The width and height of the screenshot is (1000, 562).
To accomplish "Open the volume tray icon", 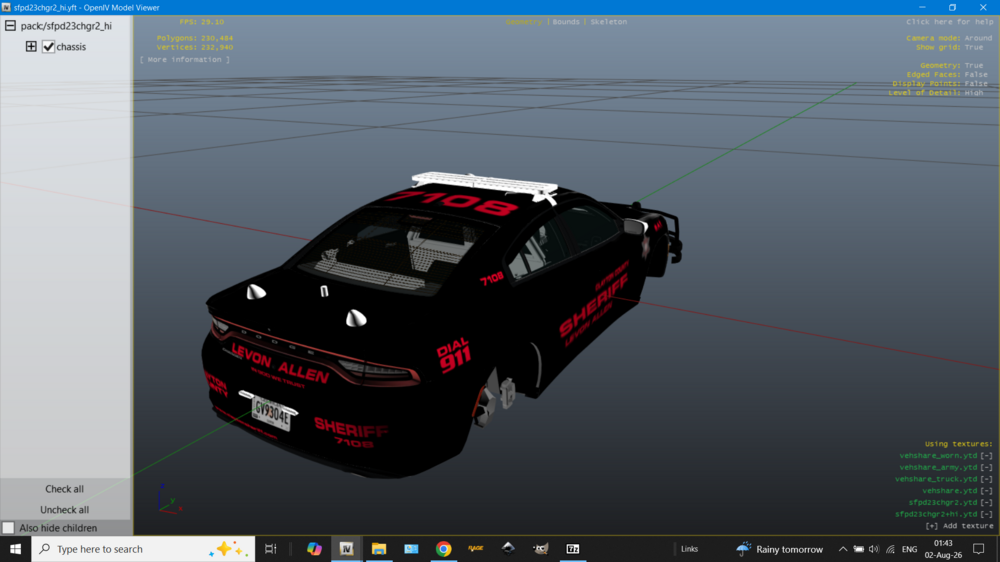I will click(874, 549).
